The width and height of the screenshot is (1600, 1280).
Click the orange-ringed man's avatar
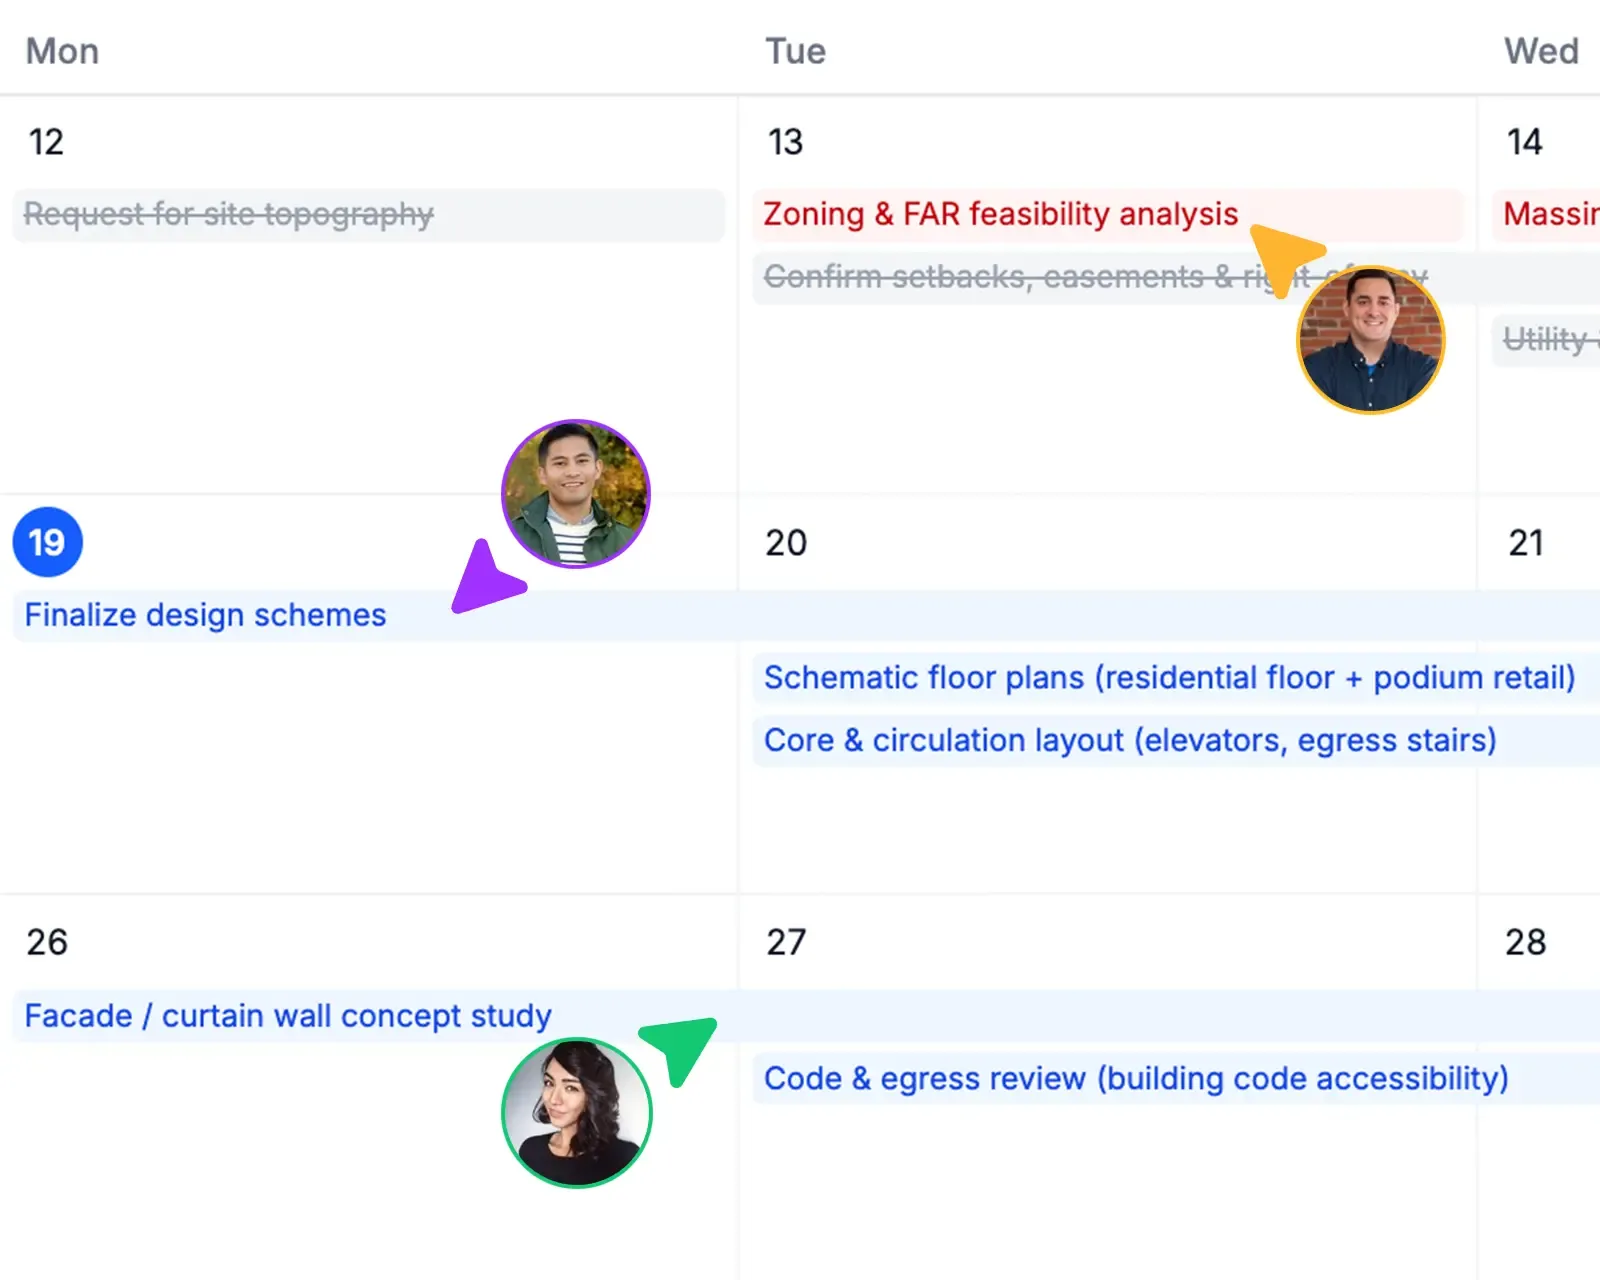(x=1371, y=340)
